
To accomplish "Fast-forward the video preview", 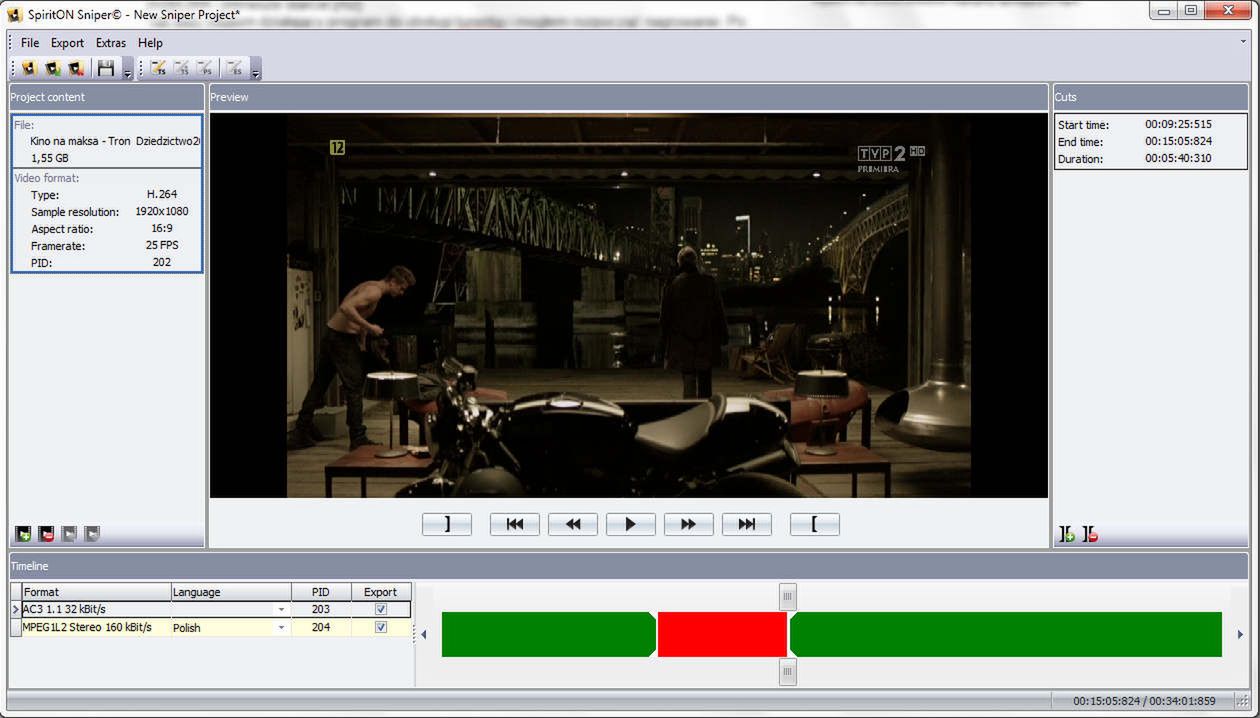I will 689,524.
